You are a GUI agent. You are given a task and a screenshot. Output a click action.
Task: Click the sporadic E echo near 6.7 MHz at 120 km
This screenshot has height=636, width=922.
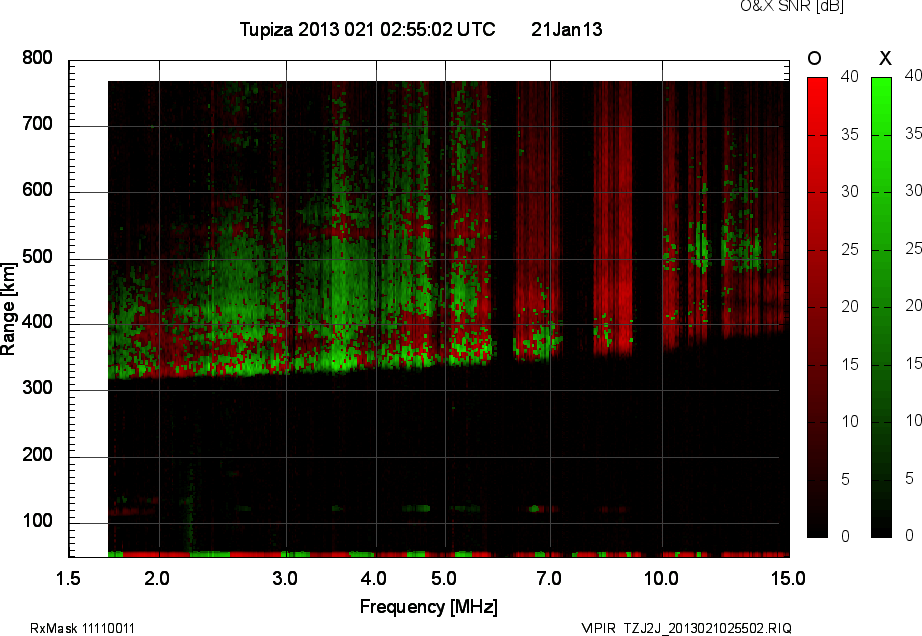pyautogui.click(x=535, y=508)
